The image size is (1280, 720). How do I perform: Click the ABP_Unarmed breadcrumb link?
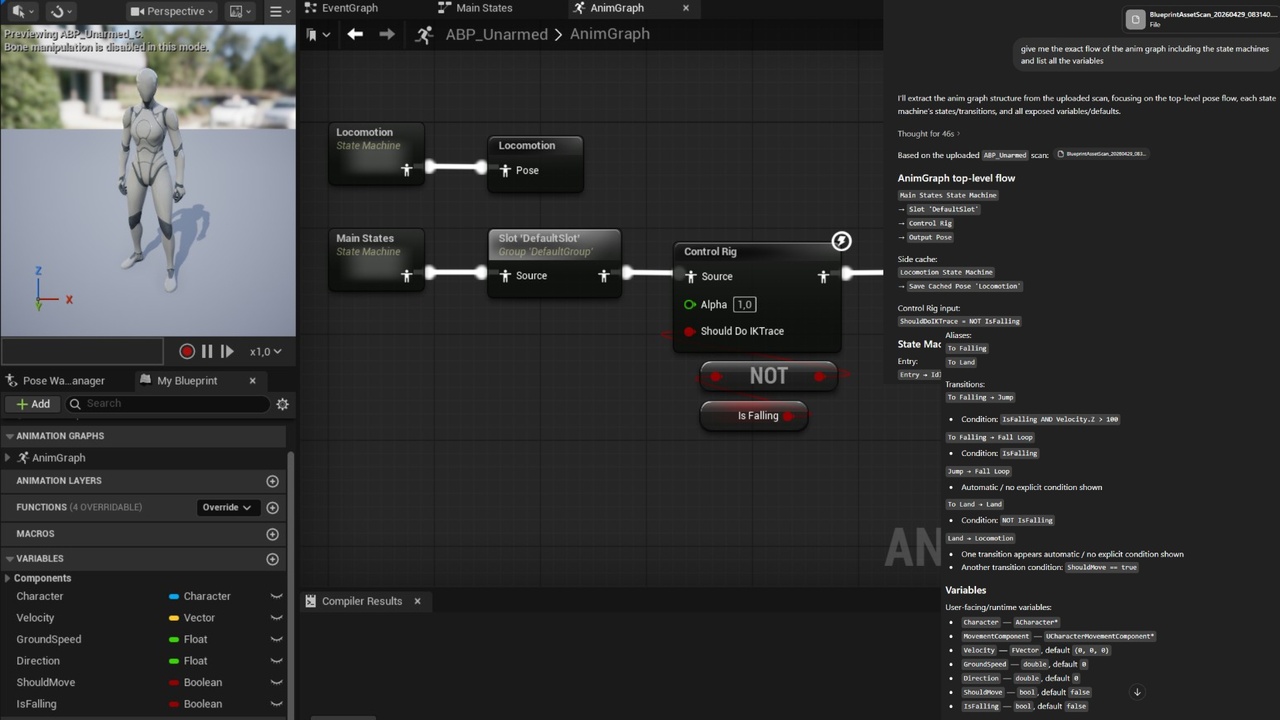point(496,34)
